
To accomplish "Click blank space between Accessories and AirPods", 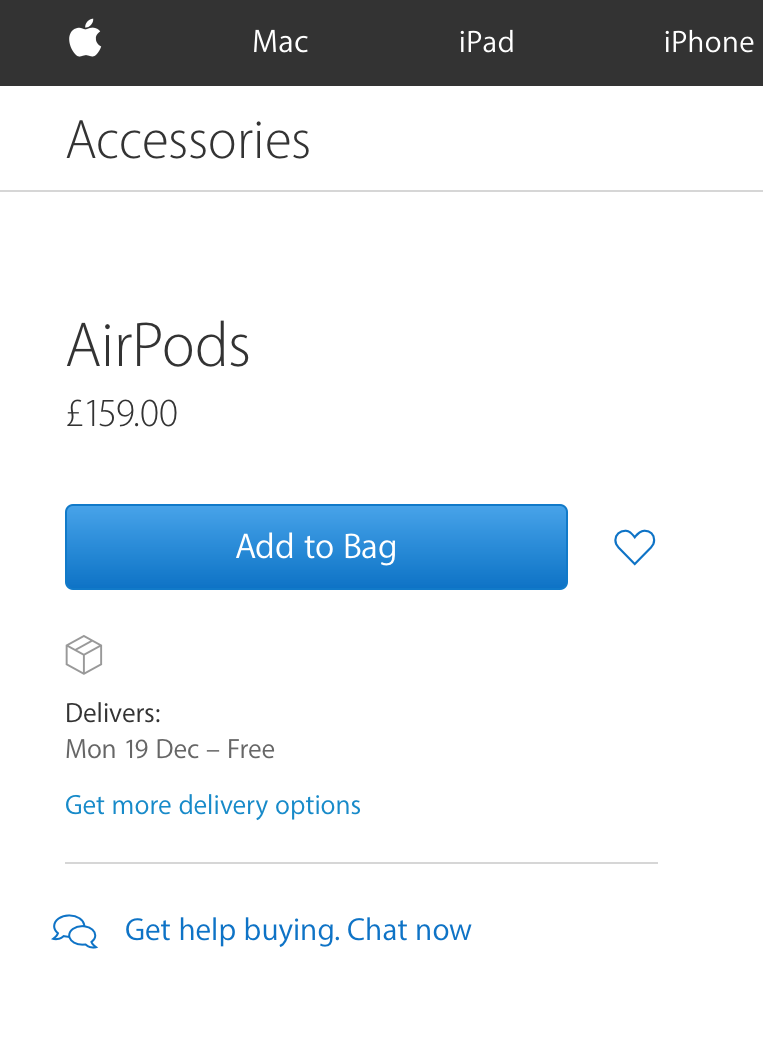I will [x=382, y=253].
